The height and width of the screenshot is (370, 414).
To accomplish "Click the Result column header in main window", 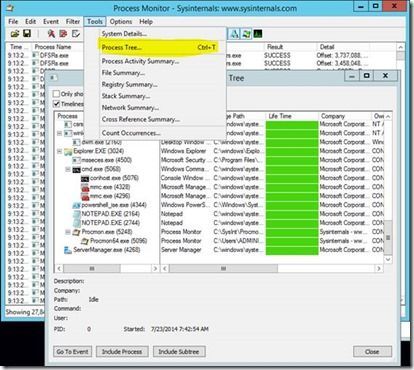I will pos(289,47).
